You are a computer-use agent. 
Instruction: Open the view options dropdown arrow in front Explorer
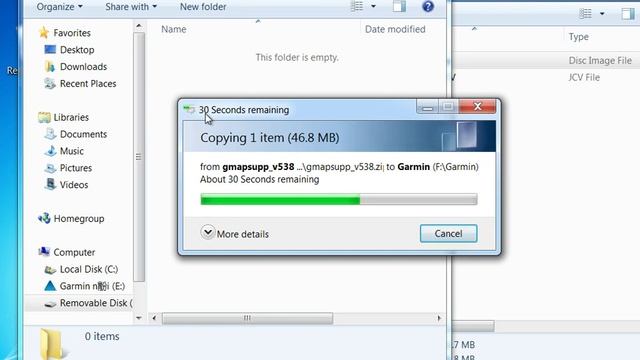pos(373,6)
